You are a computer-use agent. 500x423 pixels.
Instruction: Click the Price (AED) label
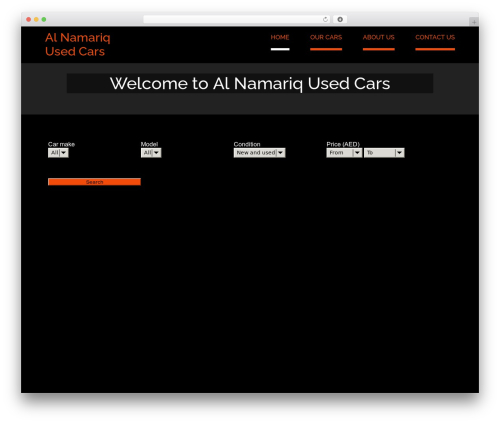343,144
